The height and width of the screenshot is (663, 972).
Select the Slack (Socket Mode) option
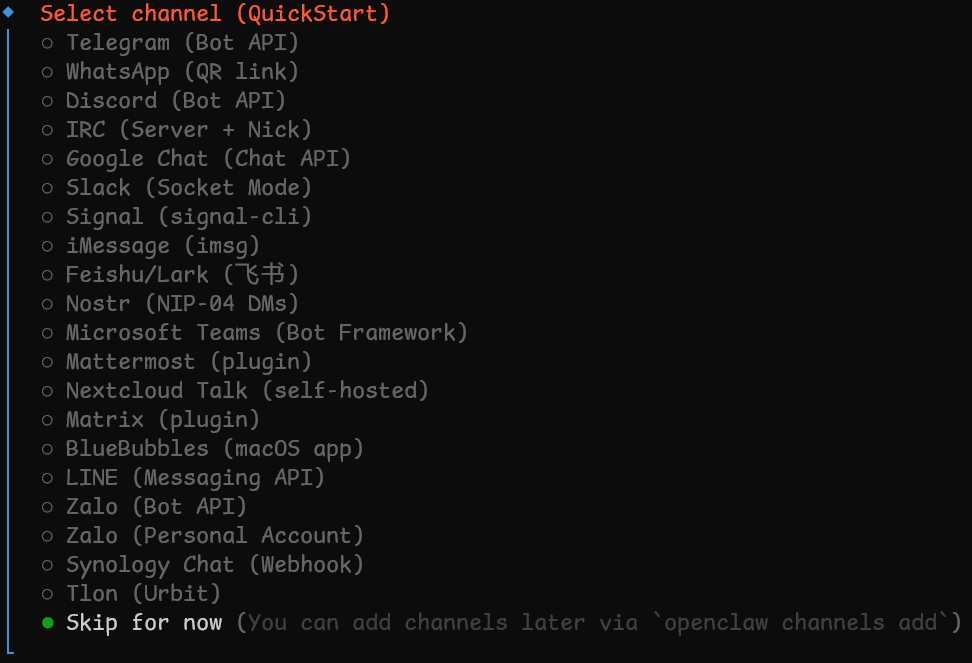click(188, 188)
